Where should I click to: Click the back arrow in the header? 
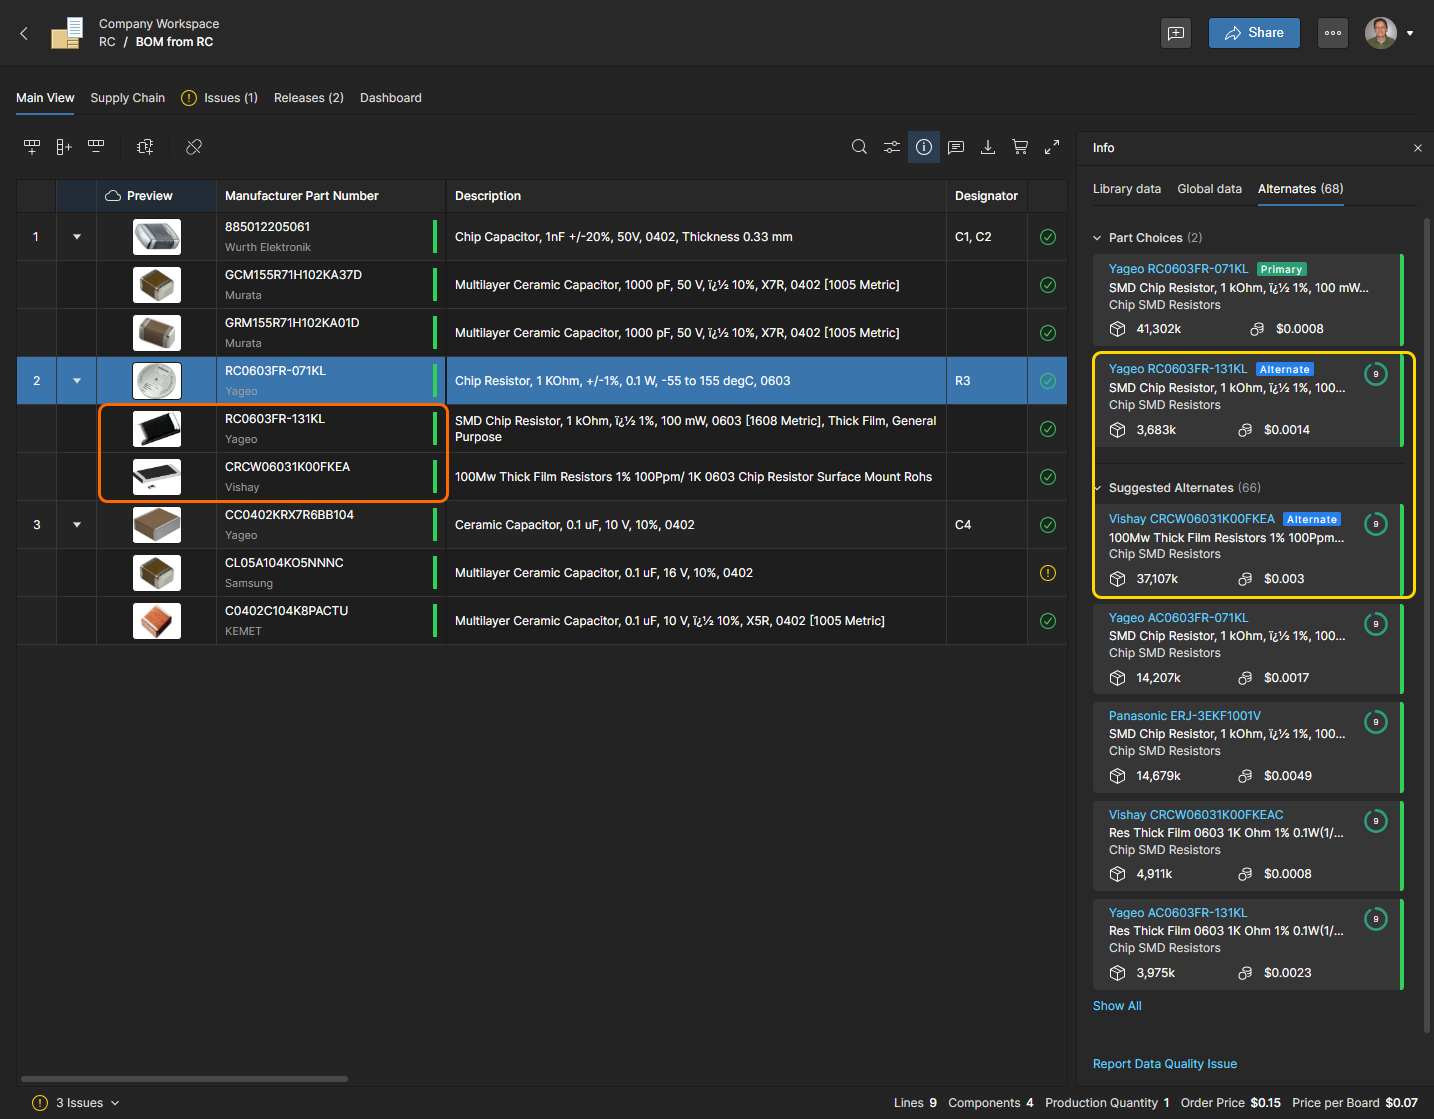[24, 33]
